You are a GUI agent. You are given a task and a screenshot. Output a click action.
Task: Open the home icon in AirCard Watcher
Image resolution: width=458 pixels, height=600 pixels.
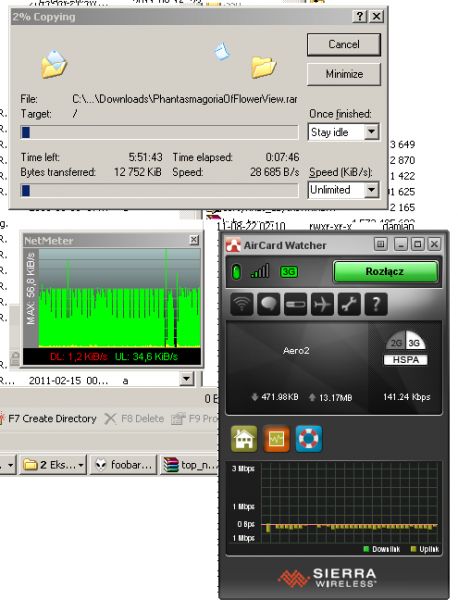pyautogui.click(x=244, y=439)
